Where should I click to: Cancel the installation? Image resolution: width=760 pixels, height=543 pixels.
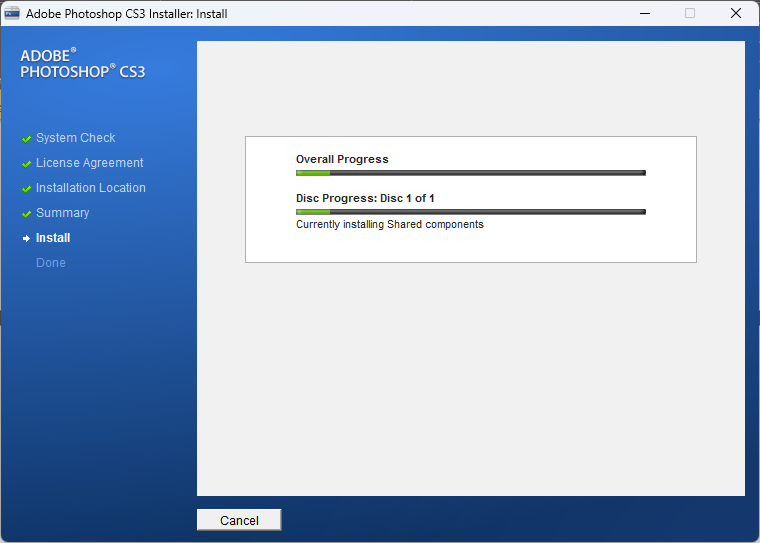pyautogui.click(x=239, y=520)
